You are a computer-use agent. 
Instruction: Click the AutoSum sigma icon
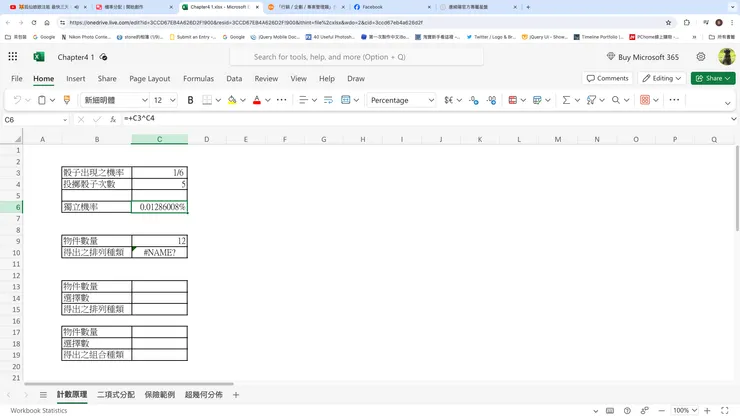(x=566, y=100)
